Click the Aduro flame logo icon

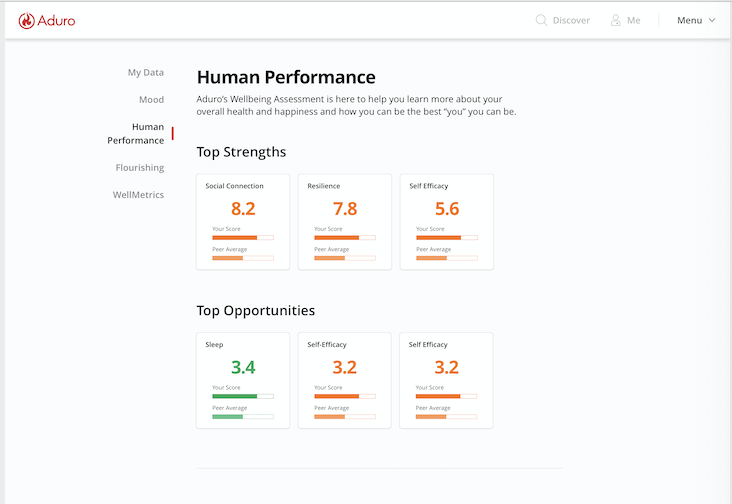[x=26, y=20]
